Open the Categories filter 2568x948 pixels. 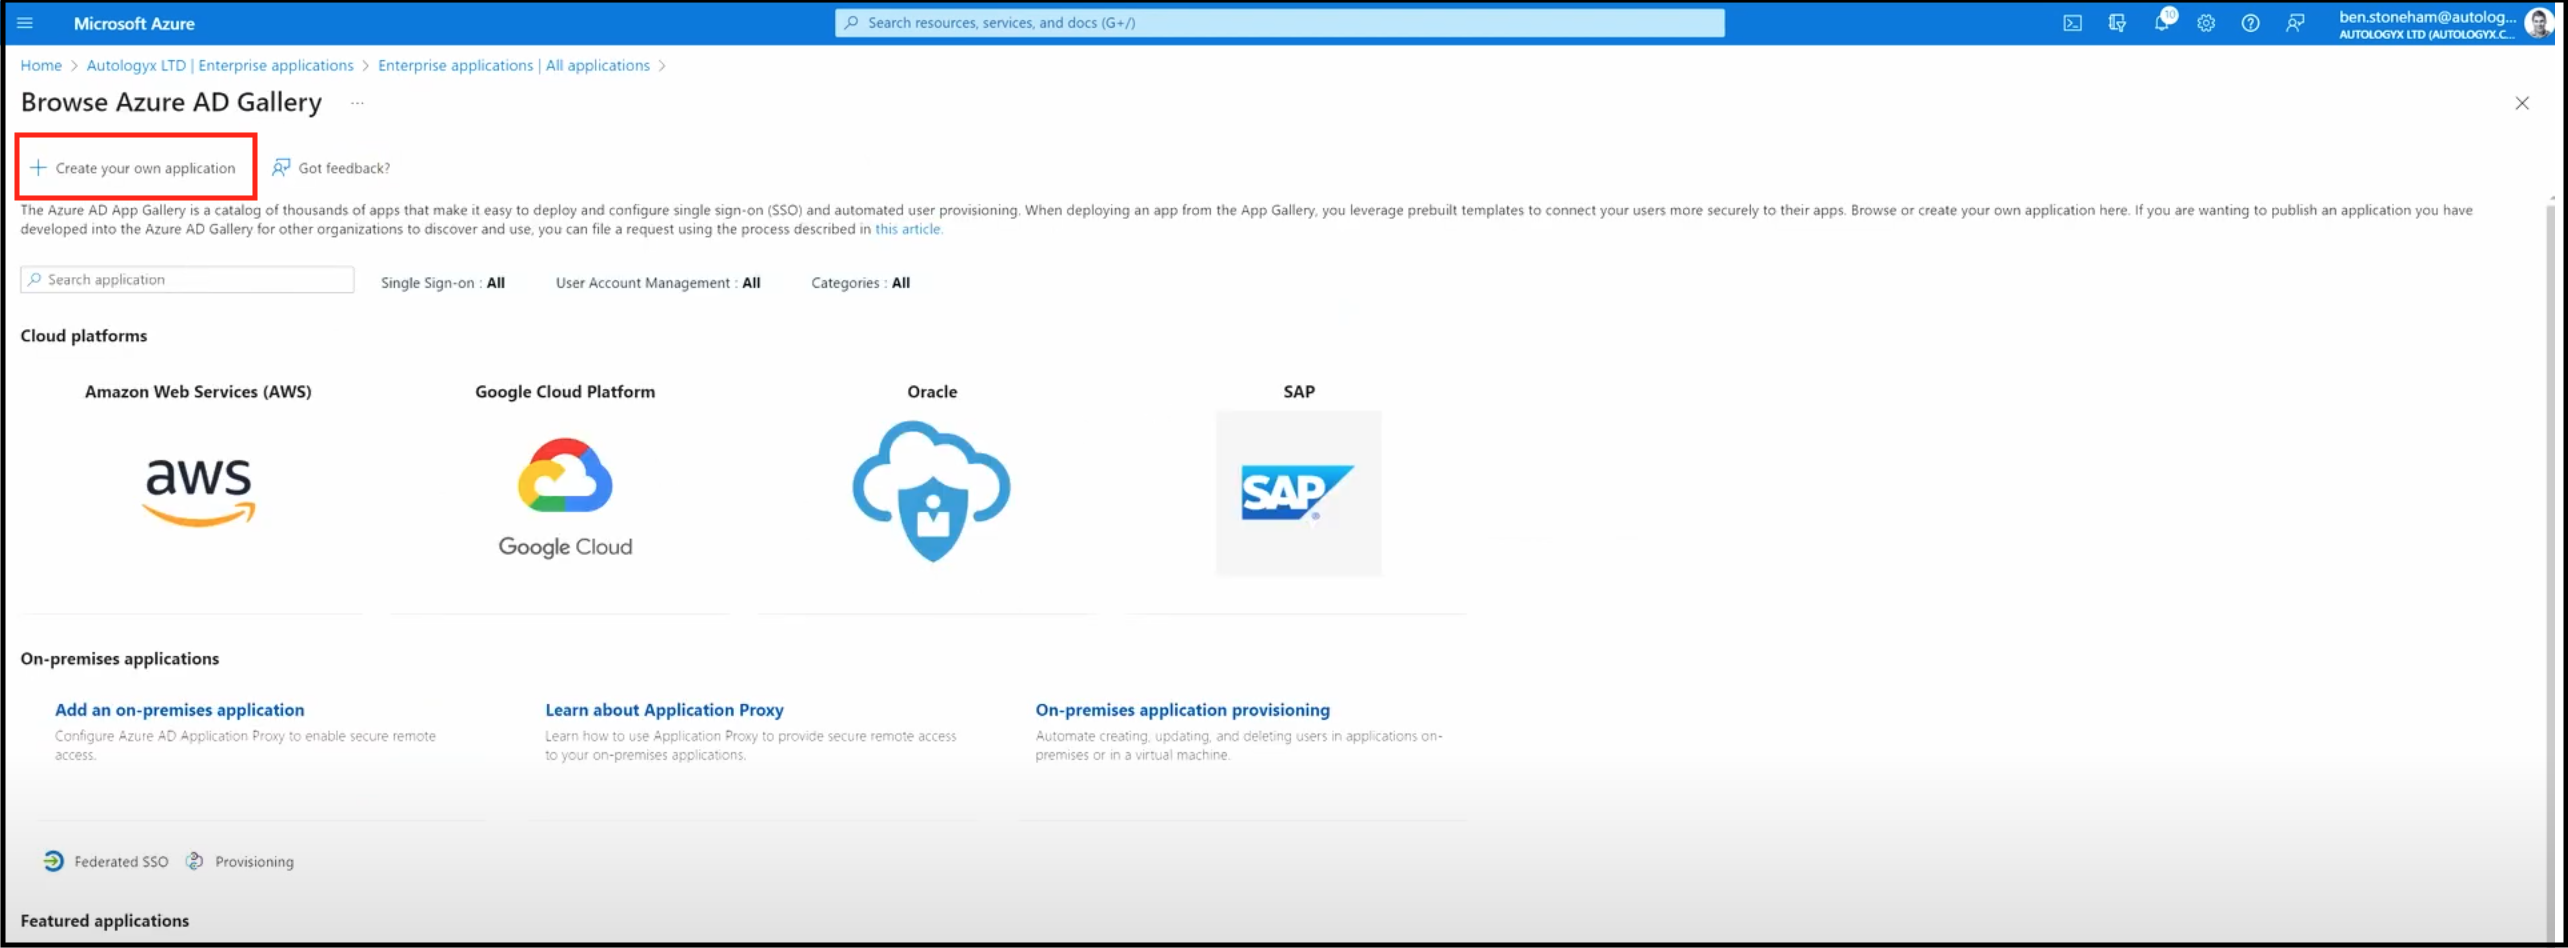861,283
